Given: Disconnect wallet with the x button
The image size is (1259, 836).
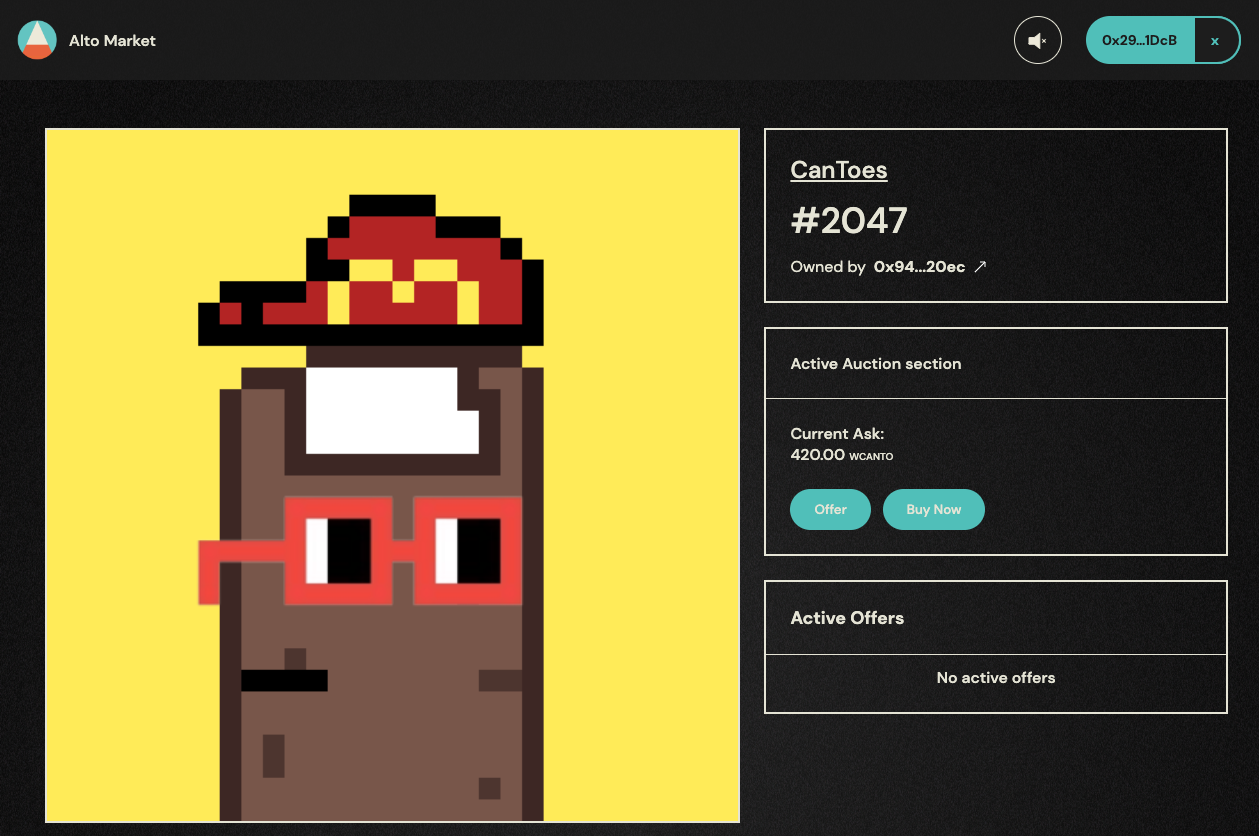Looking at the screenshot, I should coord(1215,41).
